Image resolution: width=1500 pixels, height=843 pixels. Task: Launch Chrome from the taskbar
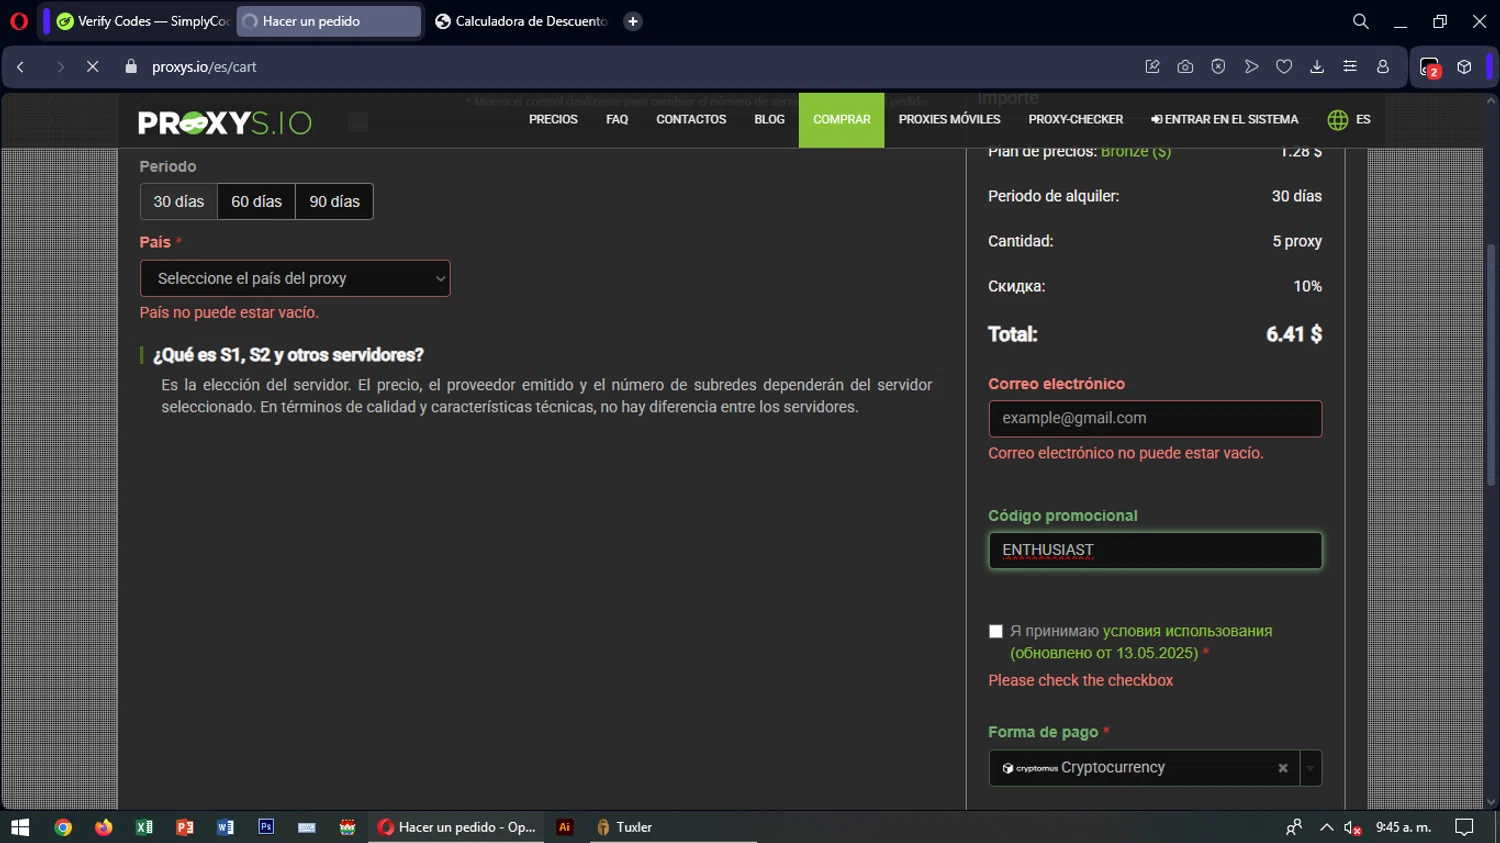point(63,827)
